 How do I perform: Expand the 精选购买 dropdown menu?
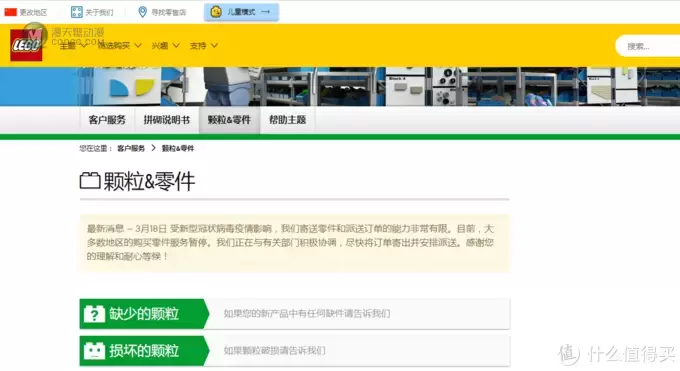tap(120, 46)
